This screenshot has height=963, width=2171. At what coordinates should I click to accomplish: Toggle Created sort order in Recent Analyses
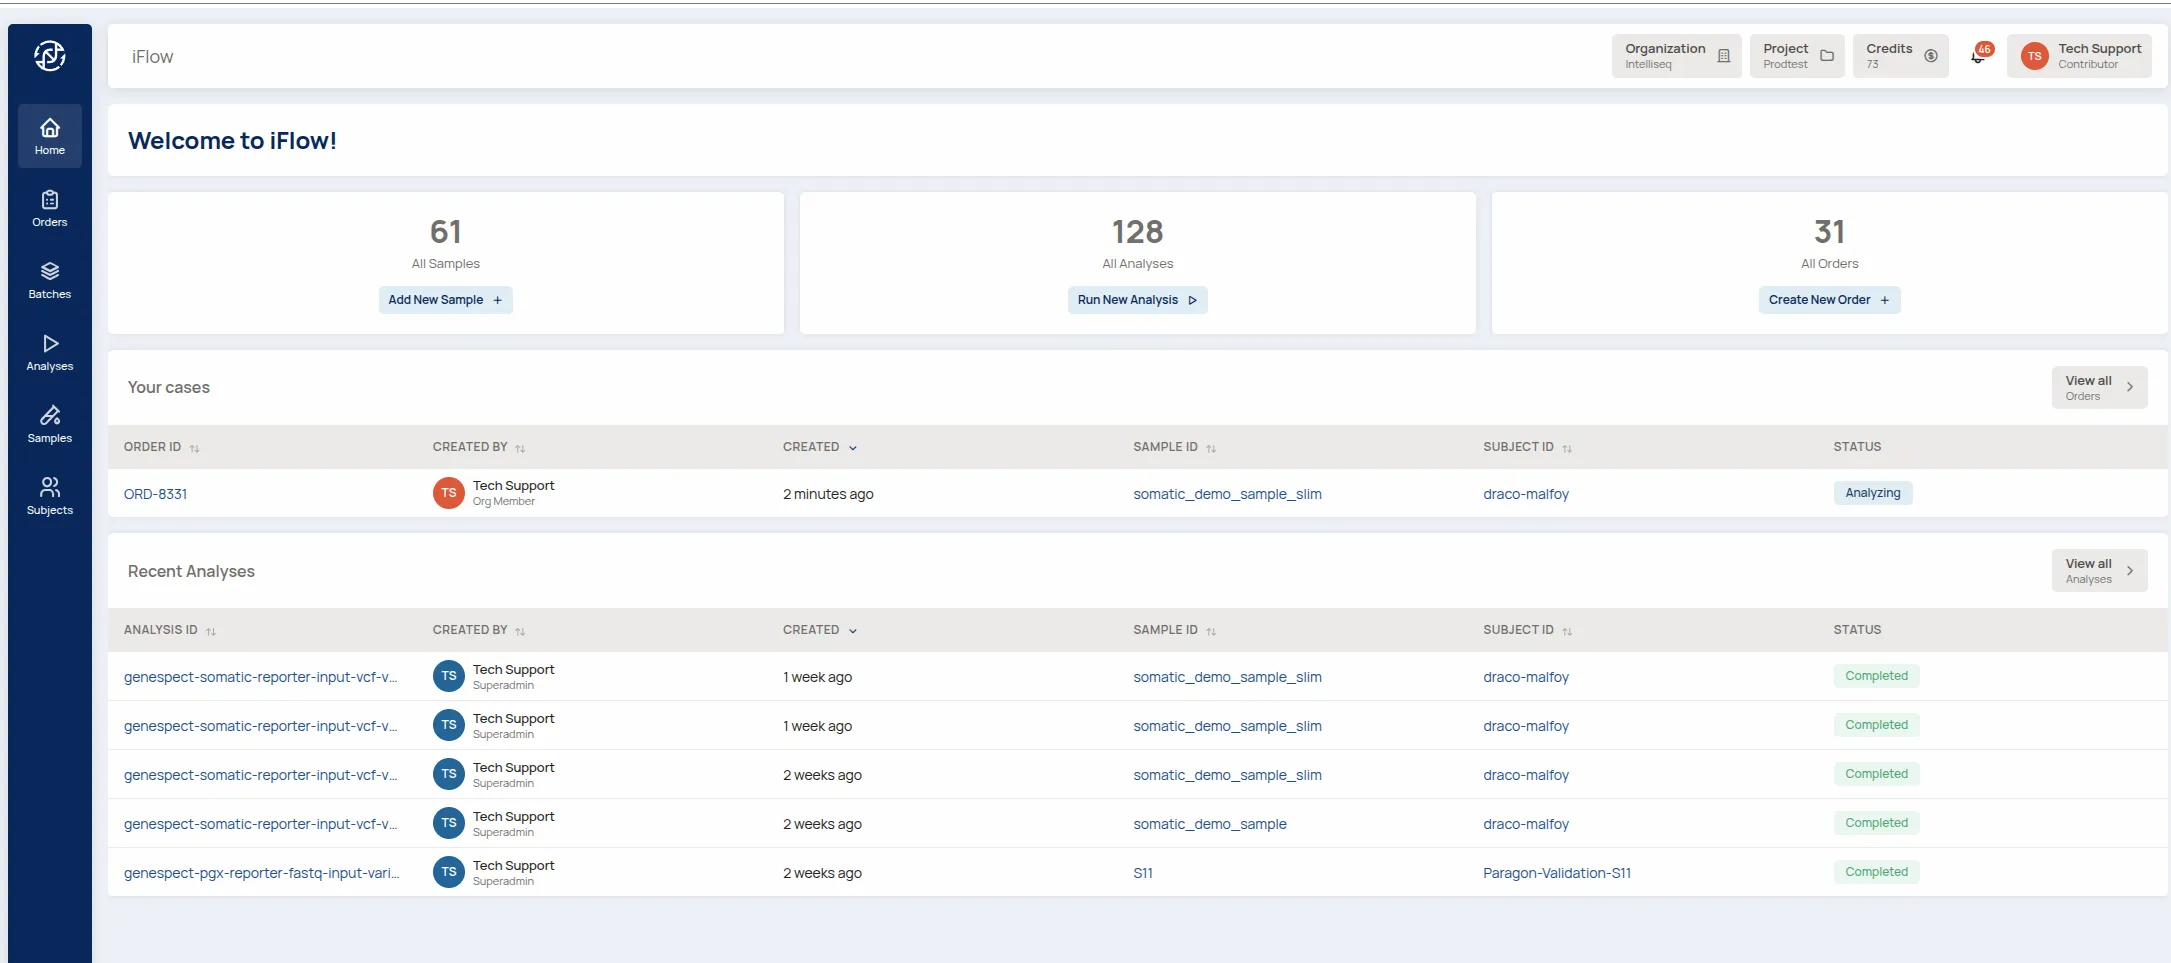tap(820, 630)
